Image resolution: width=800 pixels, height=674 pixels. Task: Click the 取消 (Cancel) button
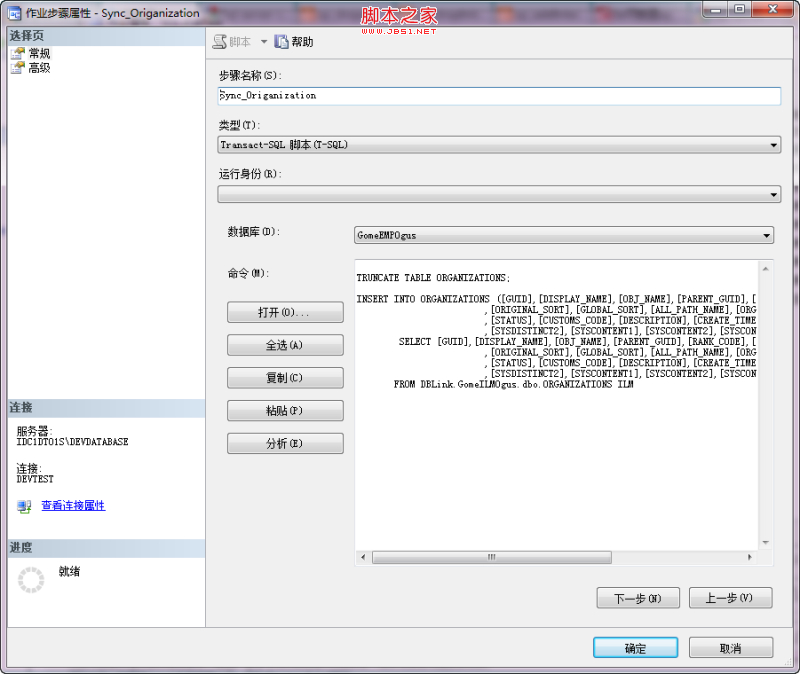(731, 647)
